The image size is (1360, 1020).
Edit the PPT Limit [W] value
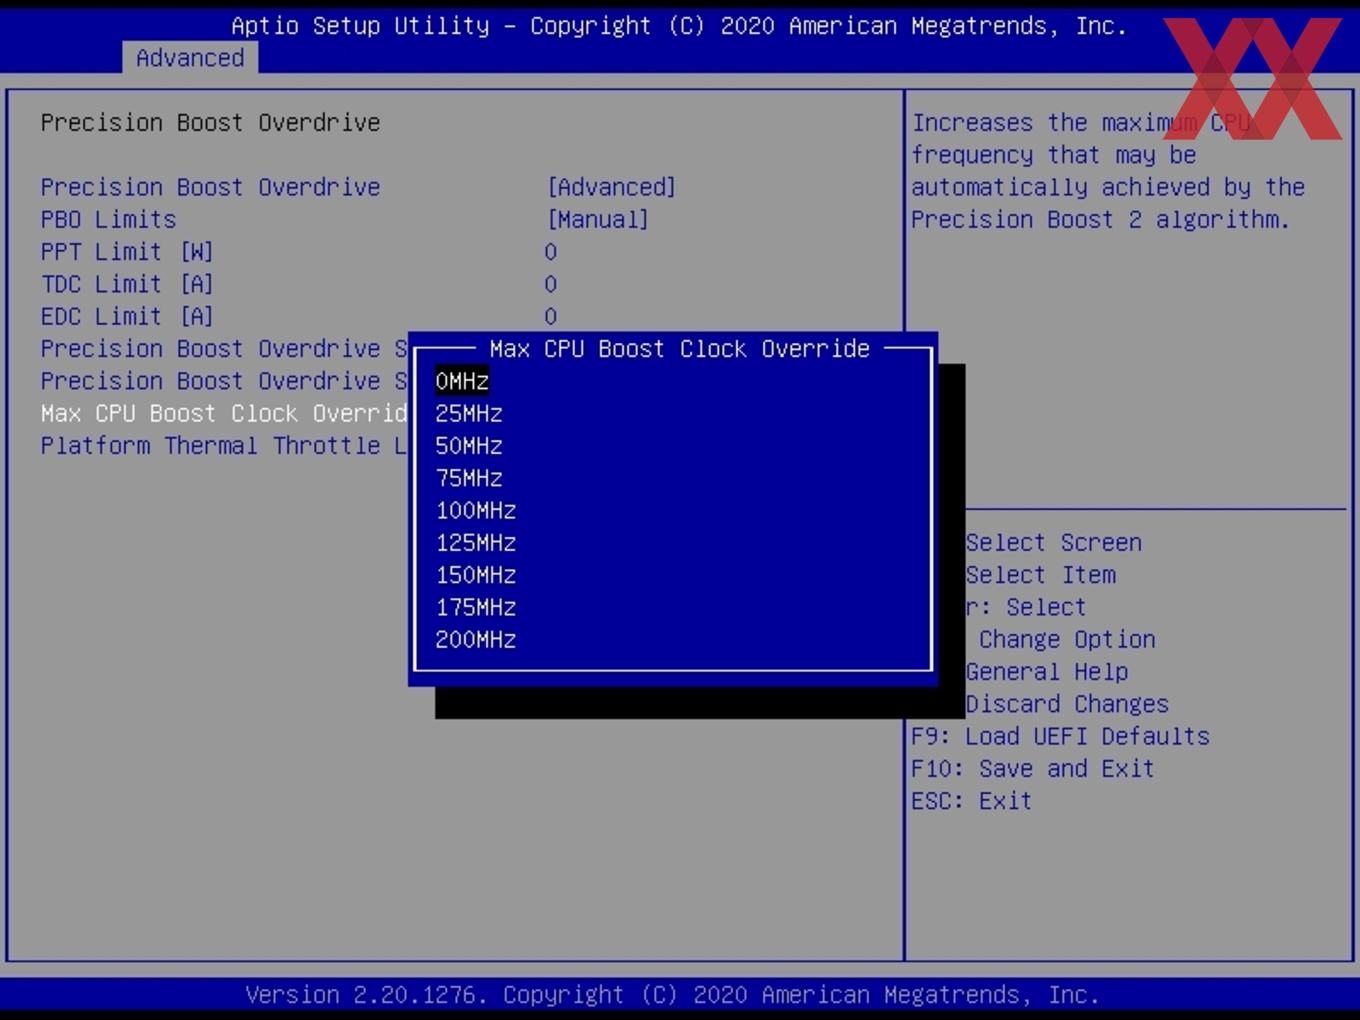click(x=551, y=252)
